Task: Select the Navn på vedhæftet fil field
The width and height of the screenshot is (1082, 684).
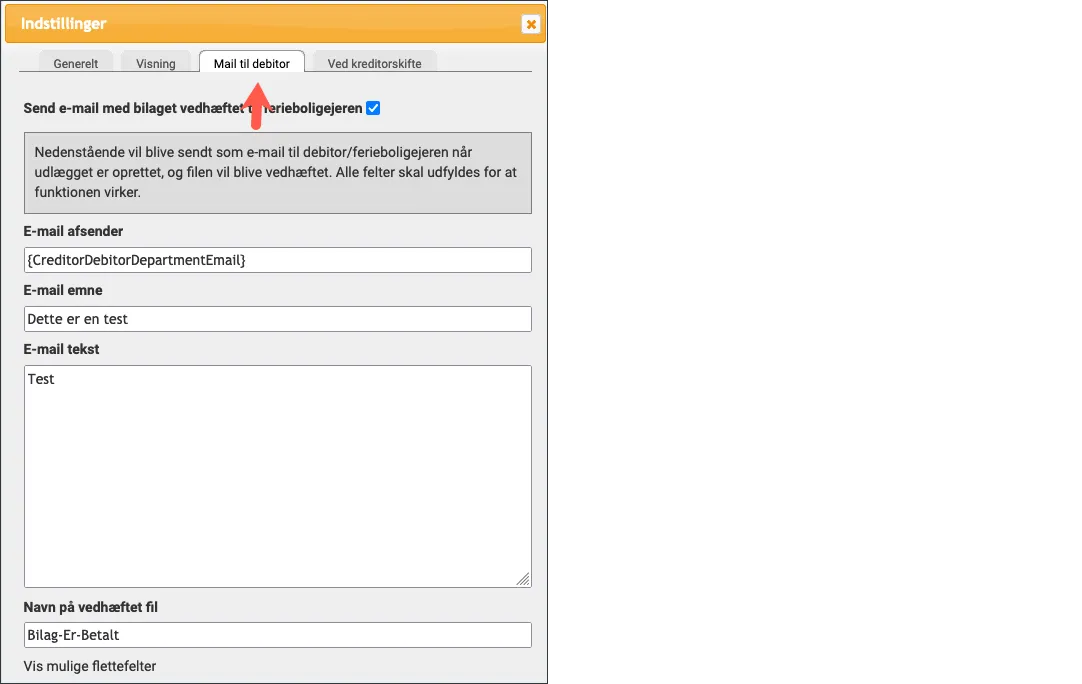Action: coord(277,635)
